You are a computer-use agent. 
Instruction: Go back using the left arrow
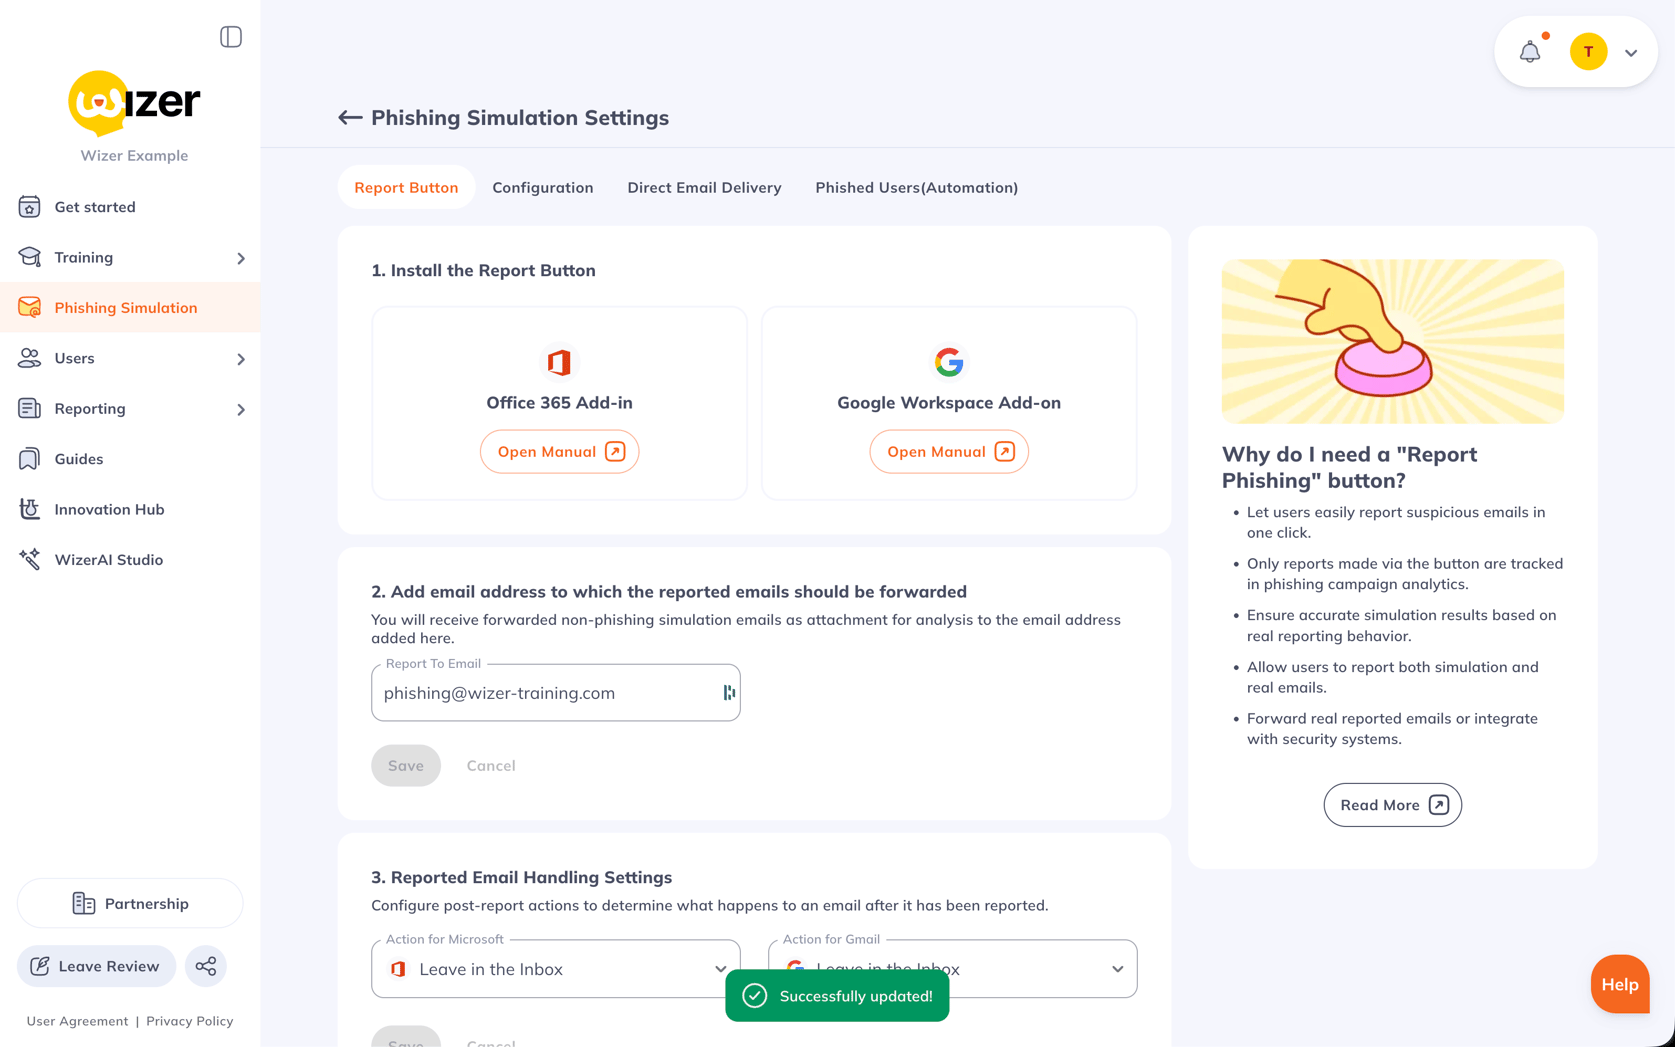click(349, 118)
